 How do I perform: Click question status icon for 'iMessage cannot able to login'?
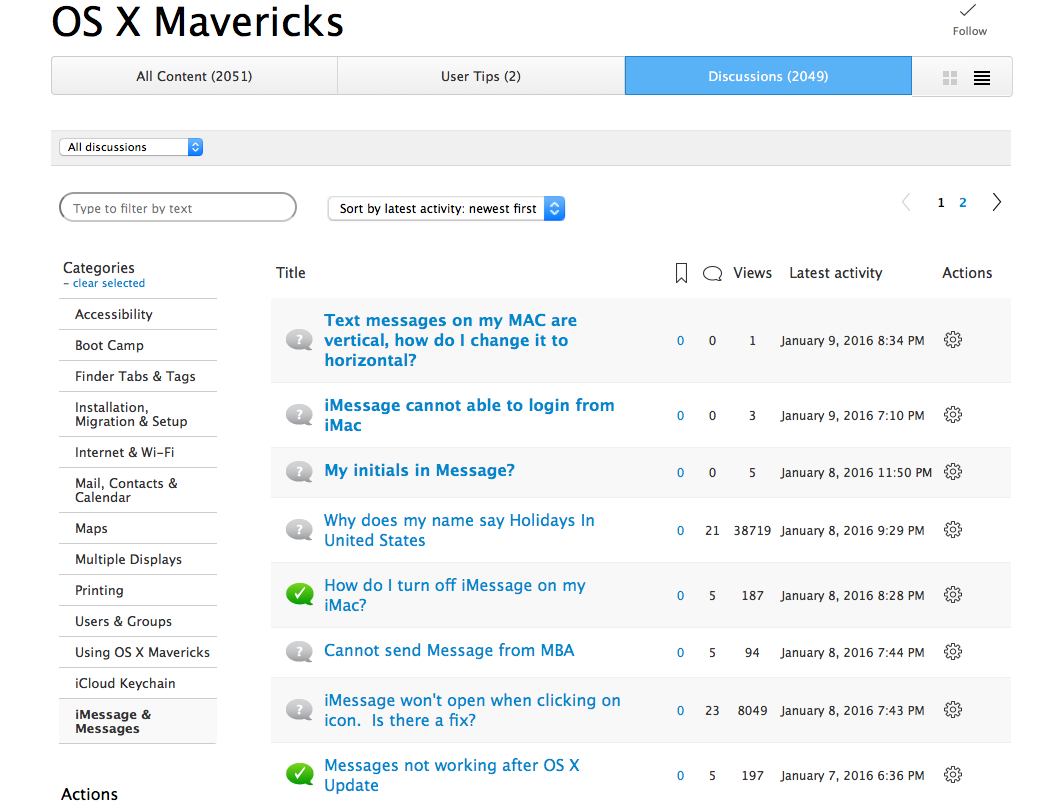tap(299, 415)
